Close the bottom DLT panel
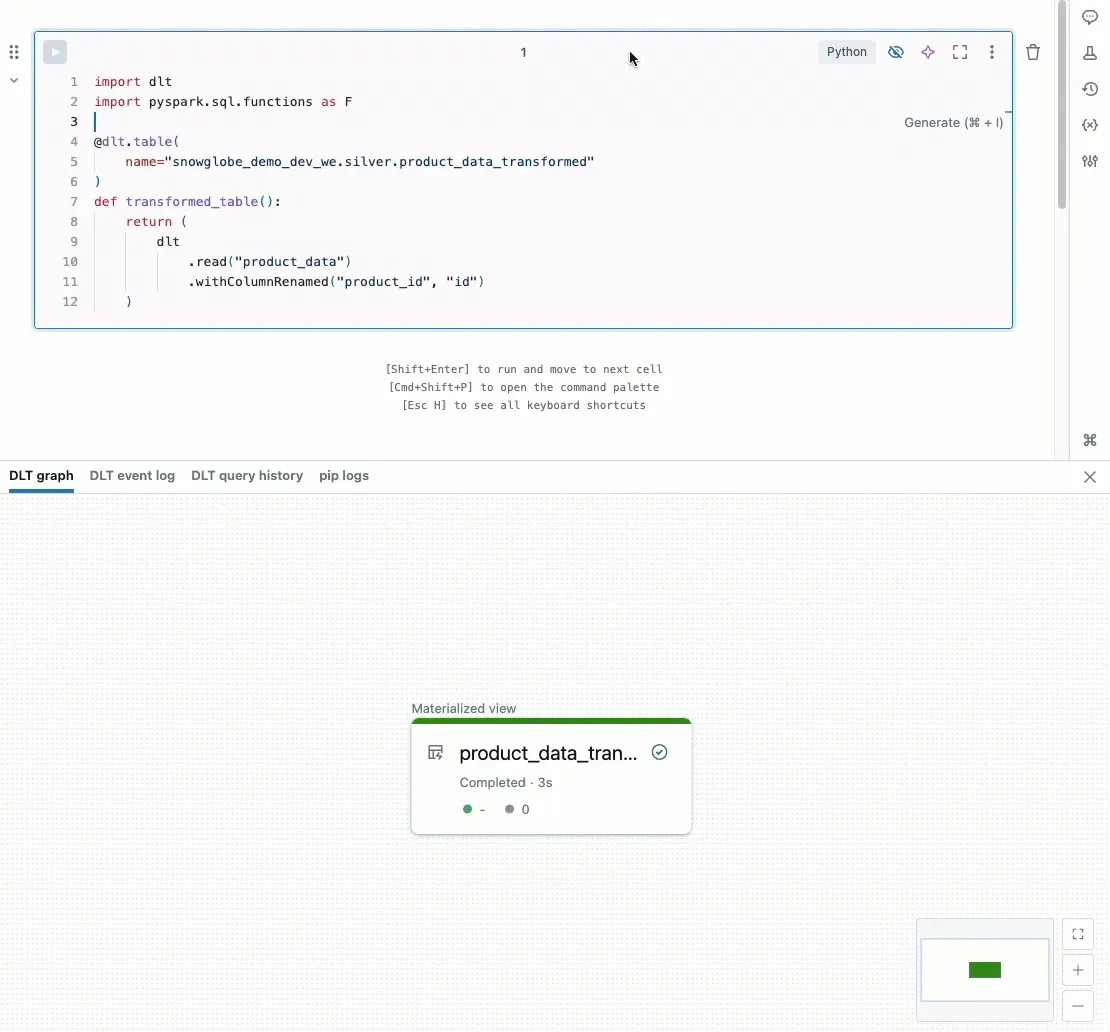Screen dimensions: 1110x1032 [1089, 477]
